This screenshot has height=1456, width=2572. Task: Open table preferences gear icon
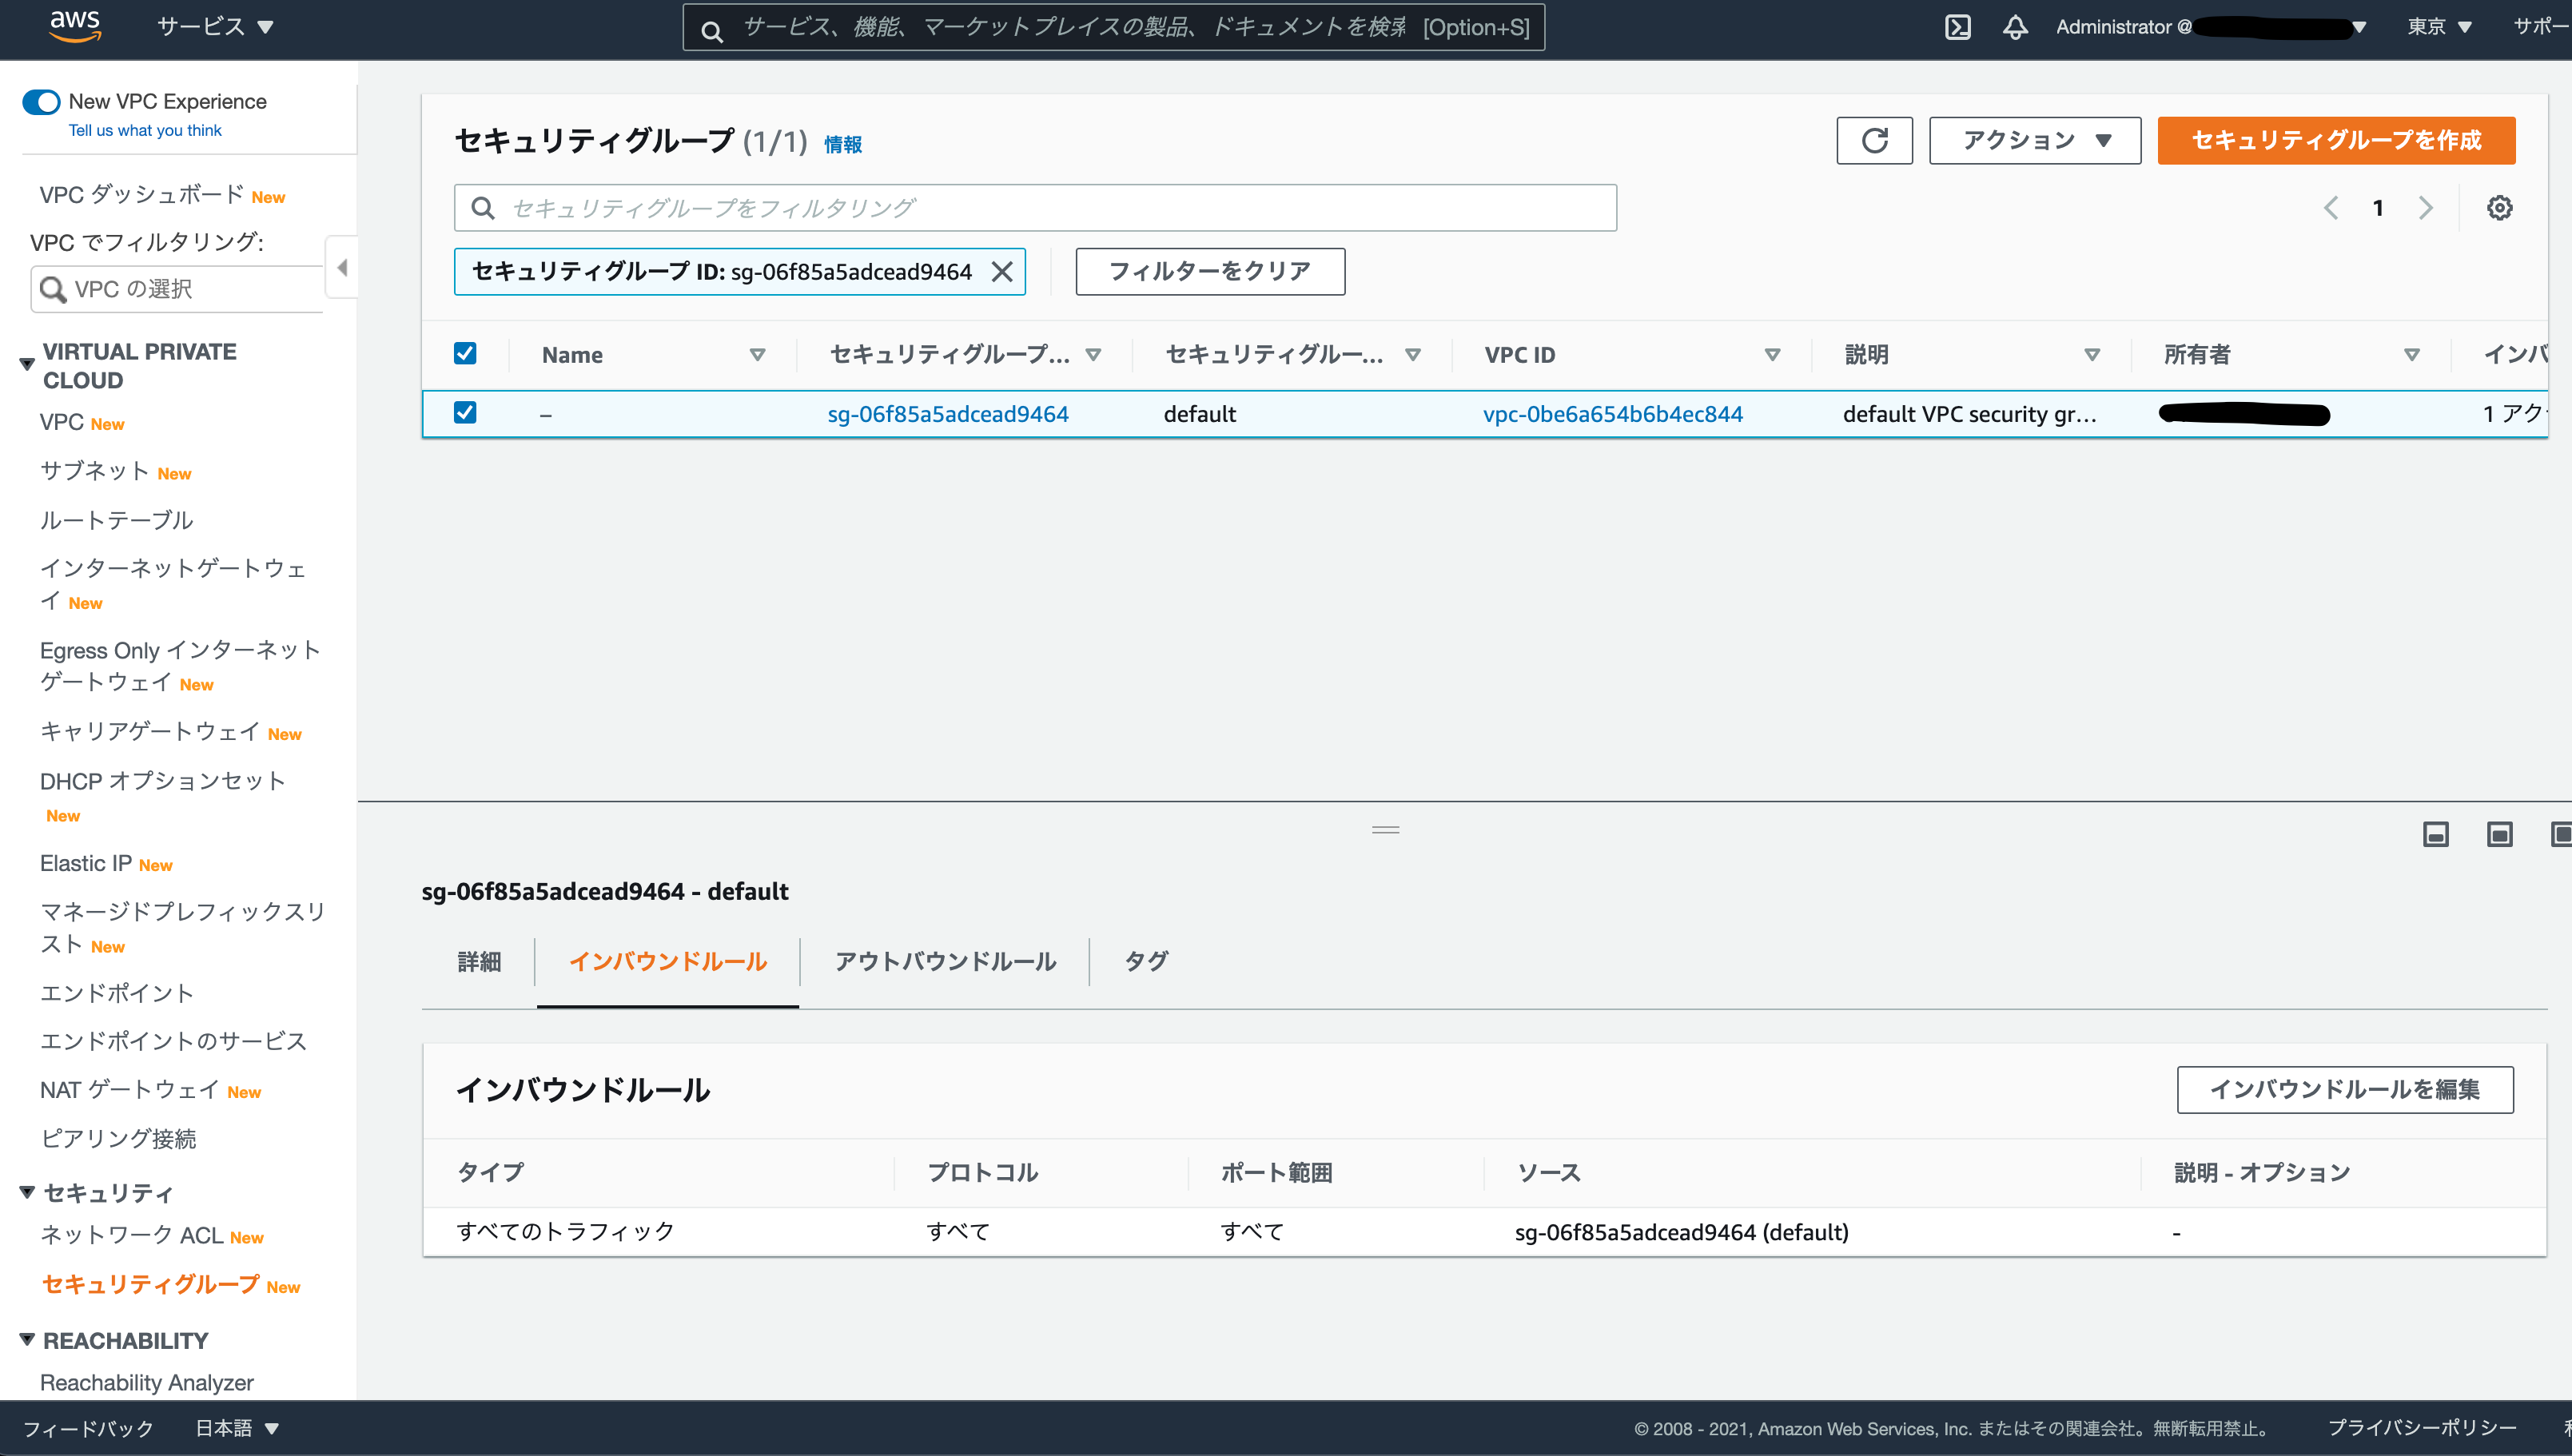click(2499, 208)
